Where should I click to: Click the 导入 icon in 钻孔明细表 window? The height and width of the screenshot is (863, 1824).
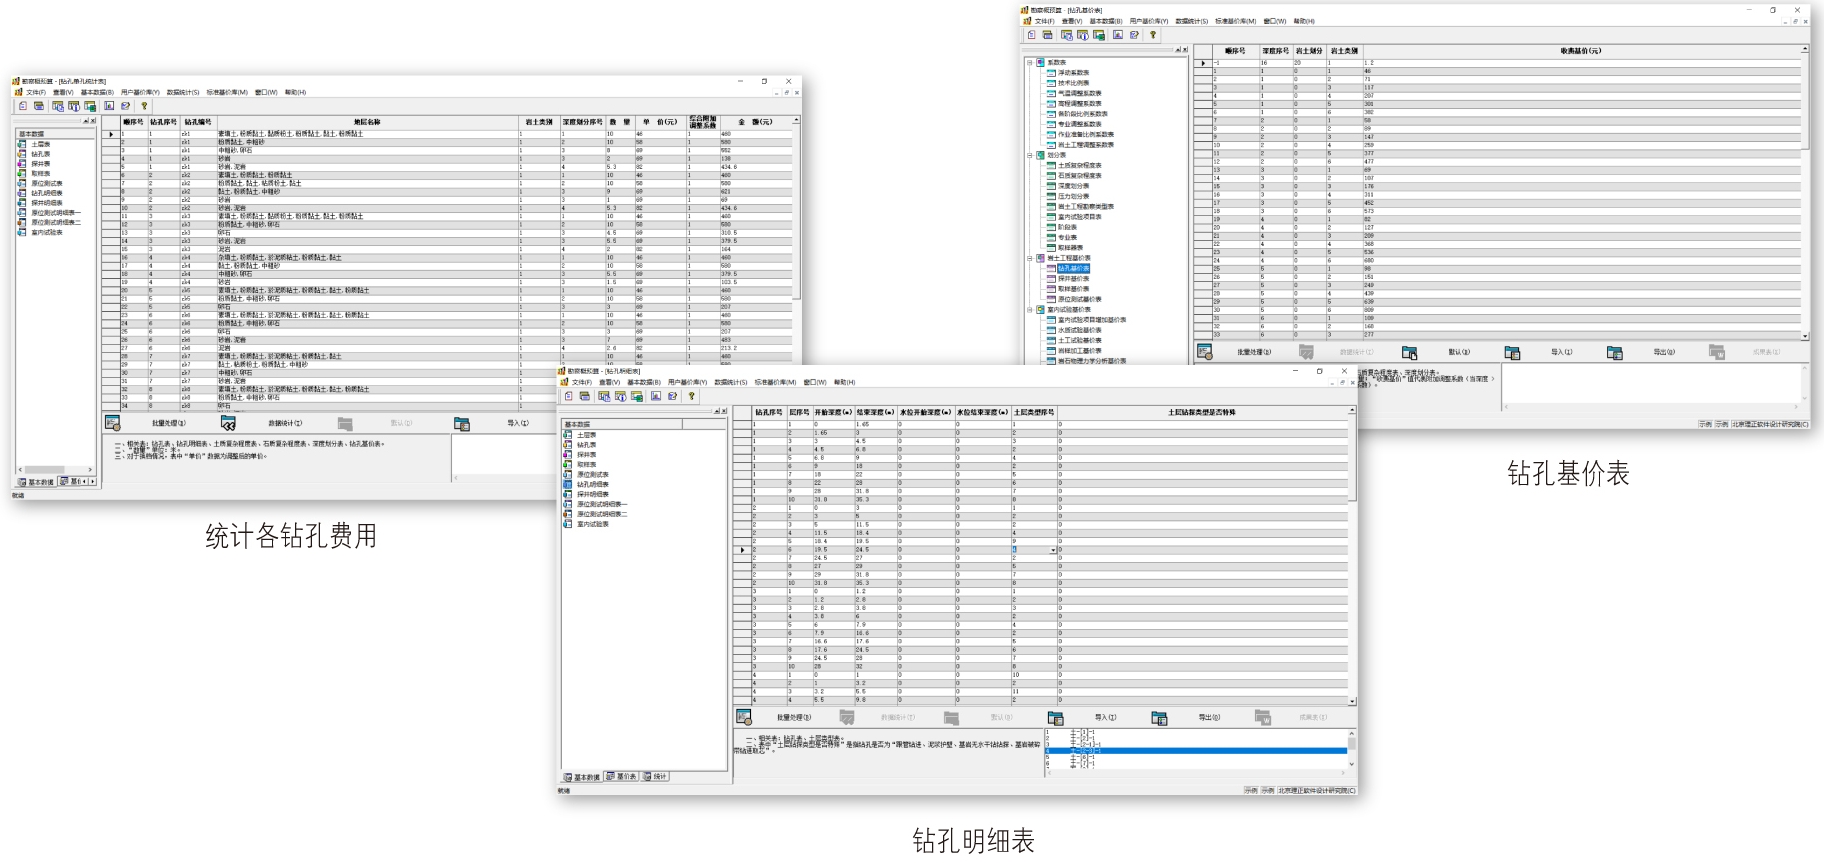(1055, 717)
